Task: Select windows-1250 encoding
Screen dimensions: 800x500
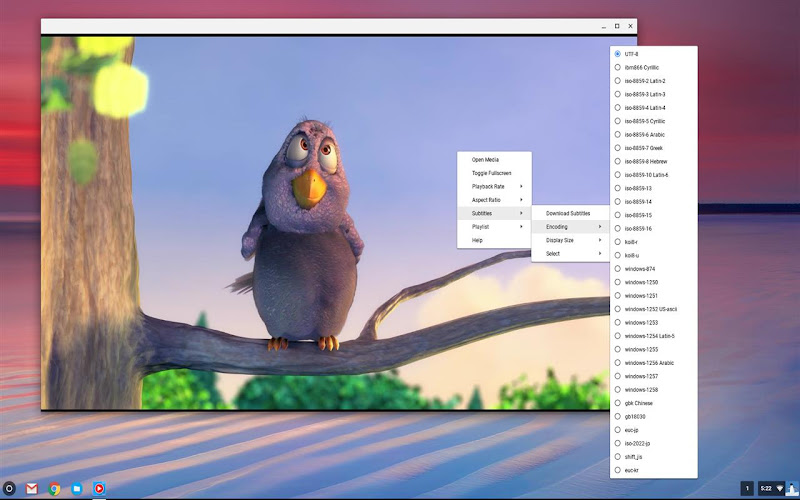Action: pyautogui.click(x=654, y=282)
